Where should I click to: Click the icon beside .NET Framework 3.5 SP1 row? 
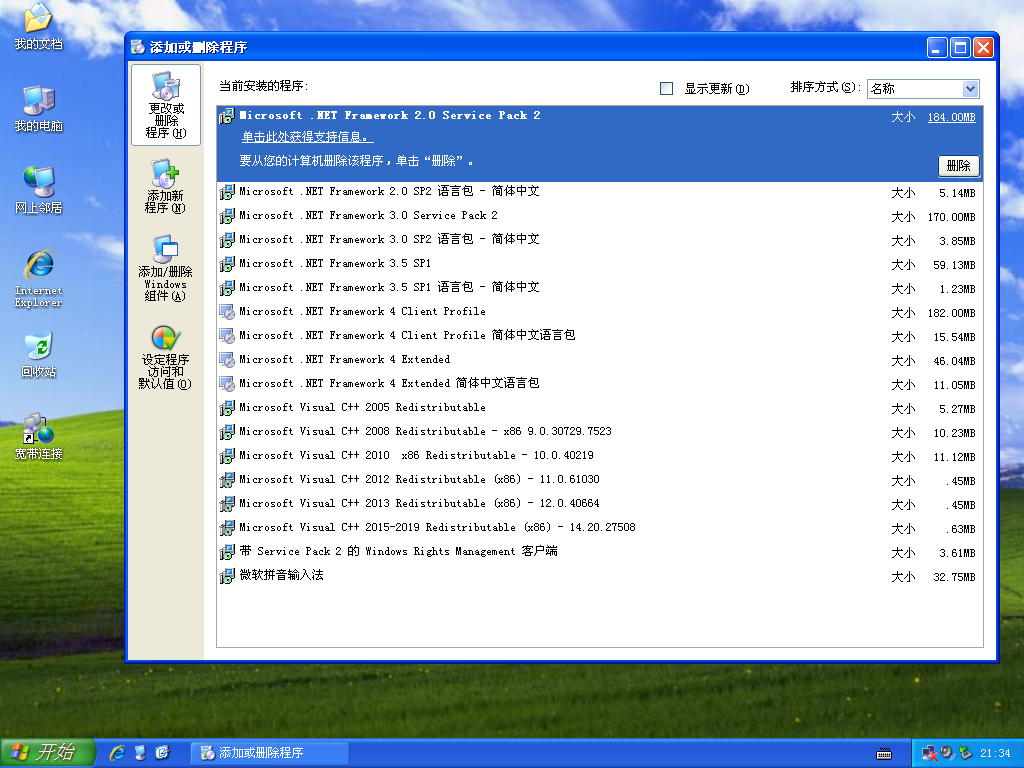(x=227, y=264)
